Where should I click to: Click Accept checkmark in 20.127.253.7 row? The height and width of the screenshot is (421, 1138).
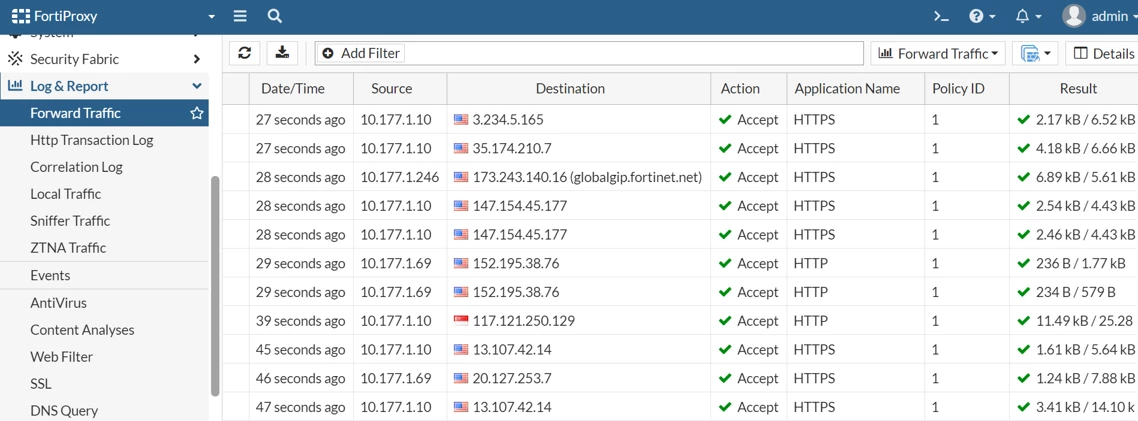pyautogui.click(x=724, y=378)
